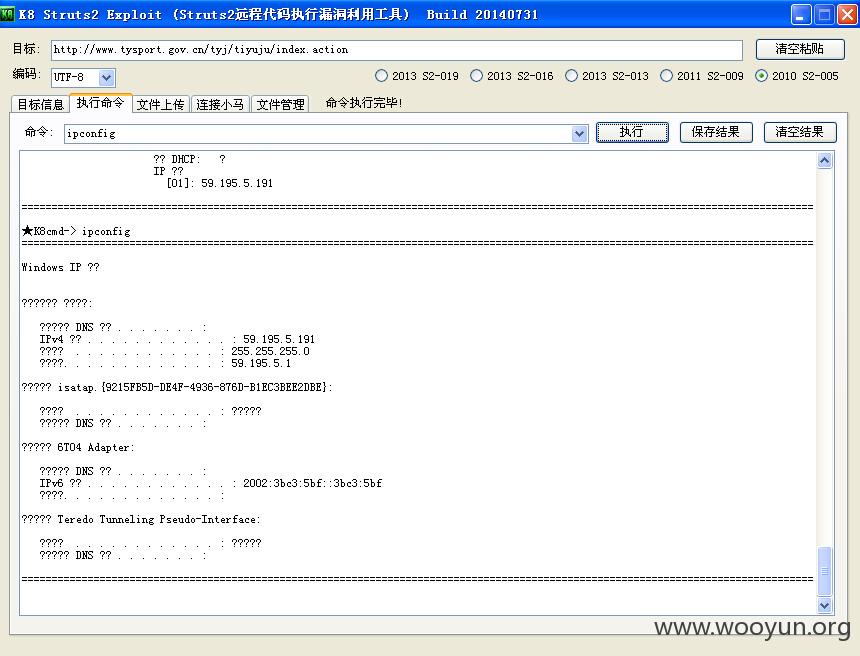Click the K8 application icon in title bar
This screenshot has width=860, height=656.
pyautogui.click(x=7, y=13)
